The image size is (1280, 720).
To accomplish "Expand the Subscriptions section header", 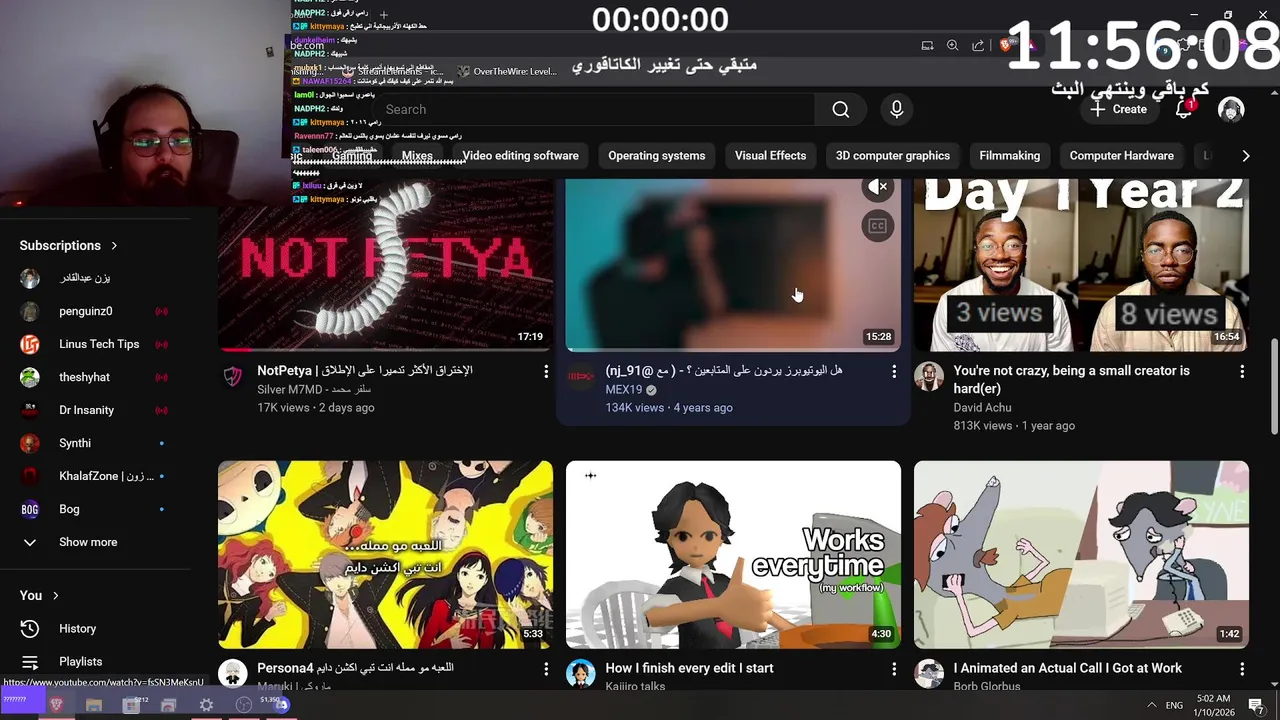I will (x=68, y=245).
